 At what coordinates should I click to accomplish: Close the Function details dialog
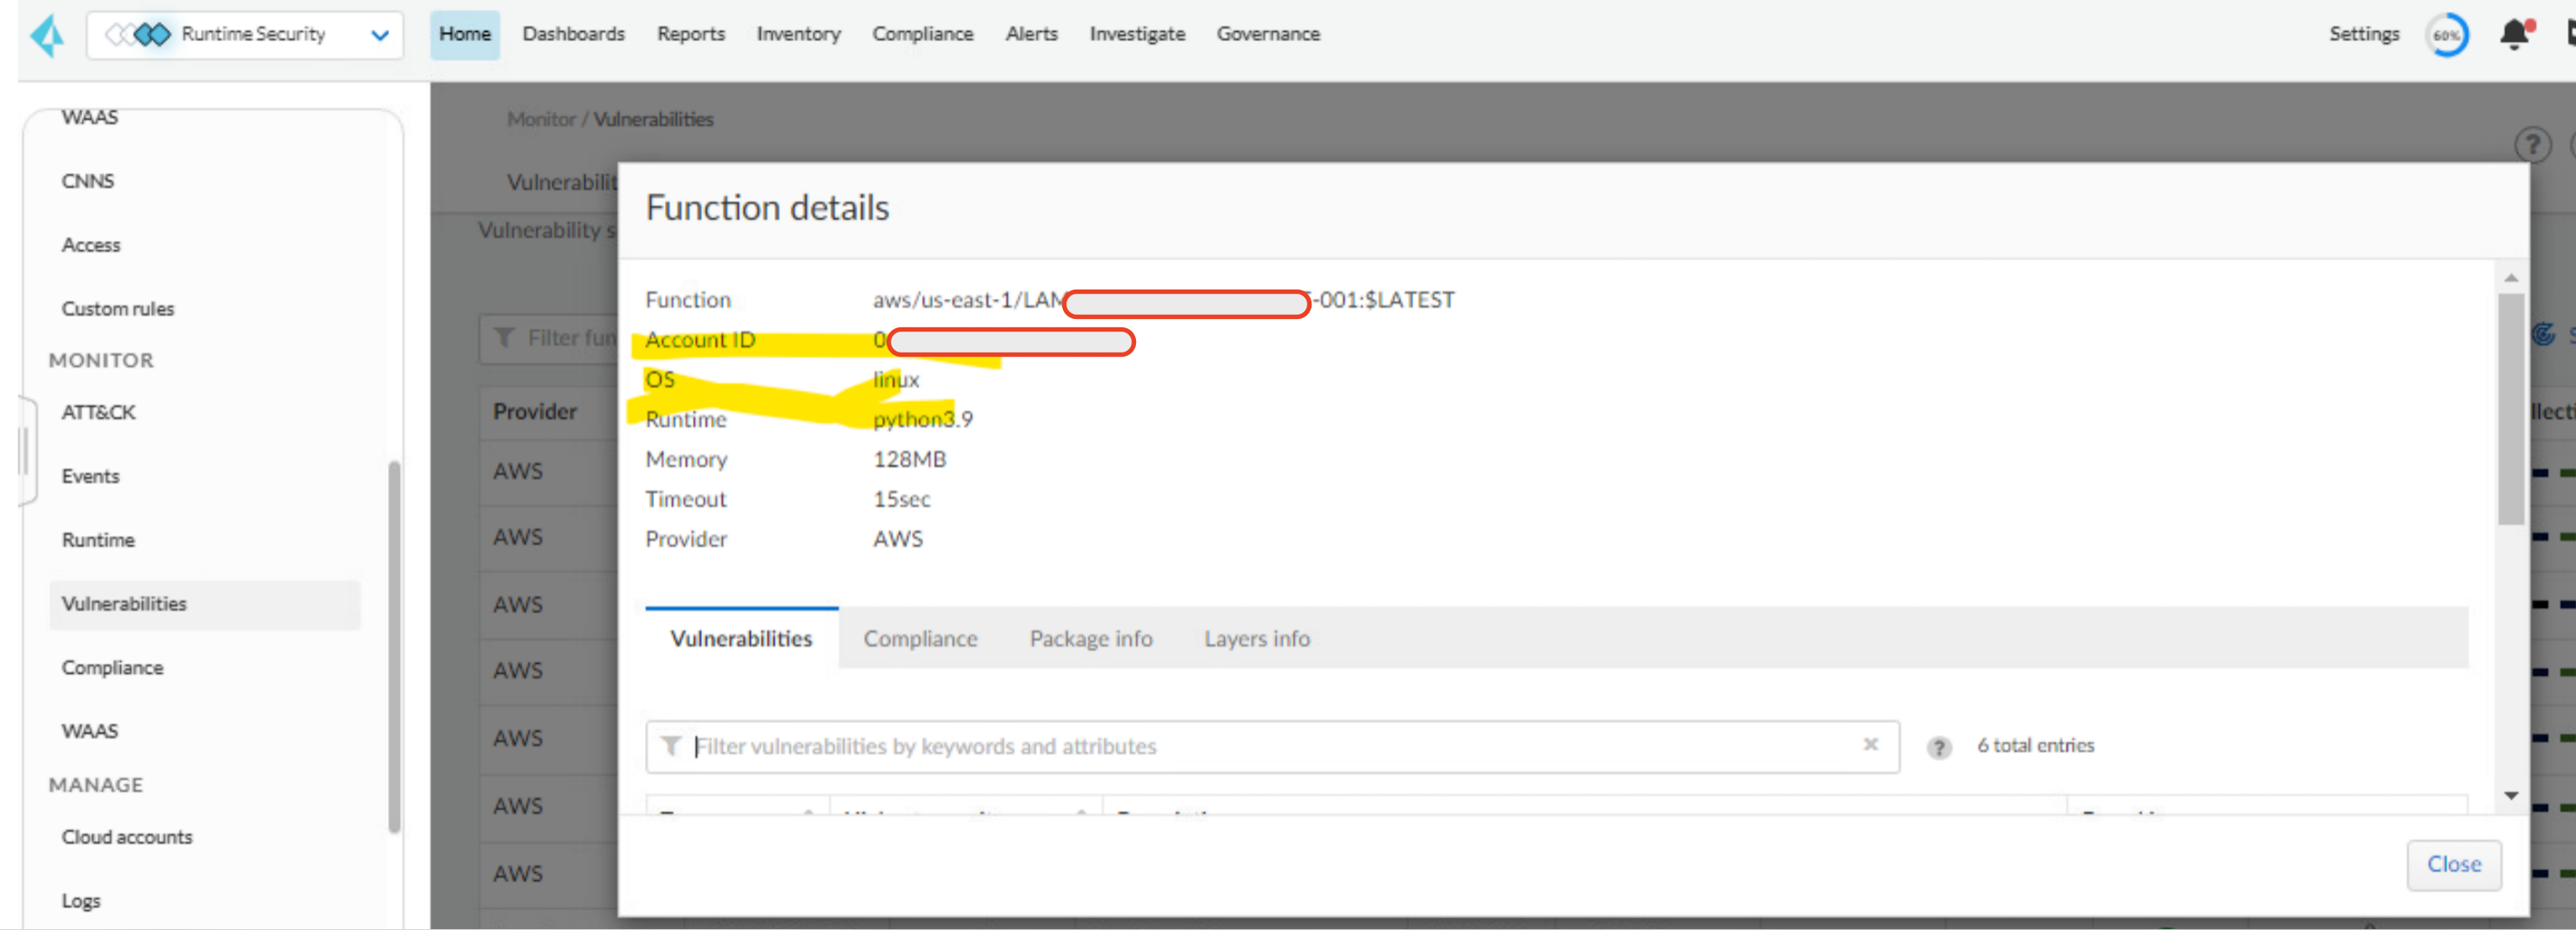(x=2453, y=864)
